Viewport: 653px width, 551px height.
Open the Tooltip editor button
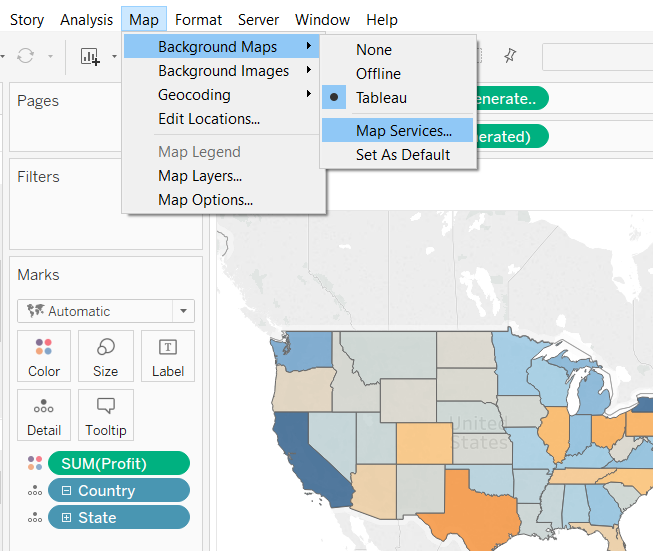tap(105, 416)
